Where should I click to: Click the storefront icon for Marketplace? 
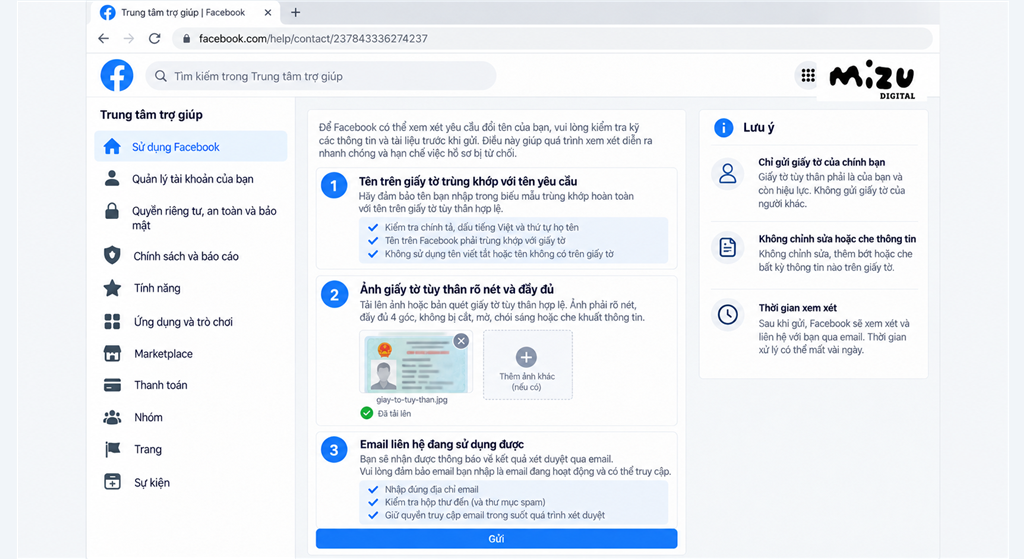[x=112, y=353]
